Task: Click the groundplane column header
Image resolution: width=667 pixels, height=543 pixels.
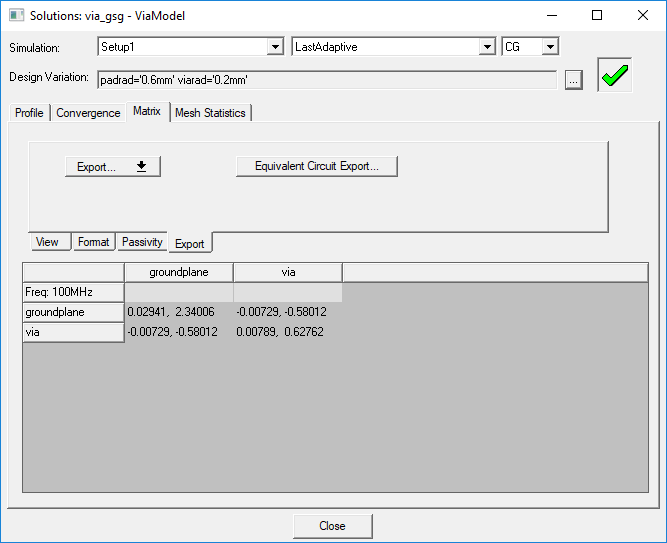Action: point(178,272)
